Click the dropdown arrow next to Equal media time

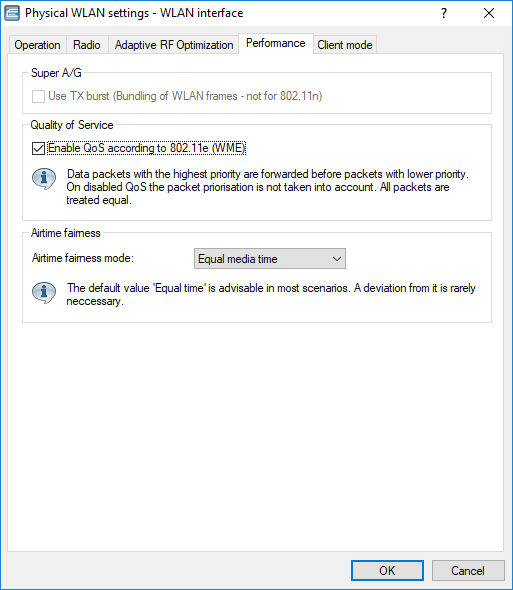[336, 259]
